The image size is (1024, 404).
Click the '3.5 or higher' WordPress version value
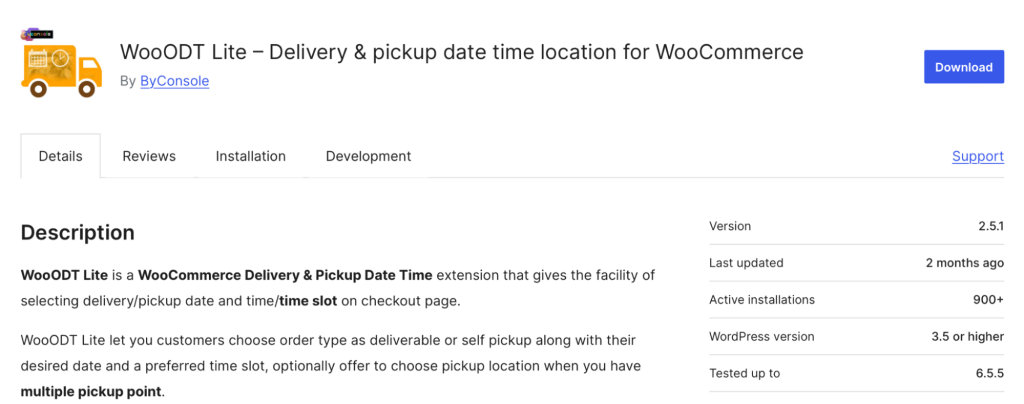(x=967, y=336)
